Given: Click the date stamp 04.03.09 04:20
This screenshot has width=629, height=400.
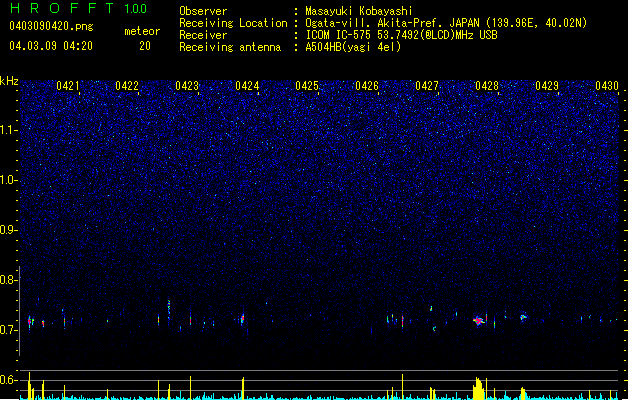Looking at the screenshot, I should tap(51, 45).
